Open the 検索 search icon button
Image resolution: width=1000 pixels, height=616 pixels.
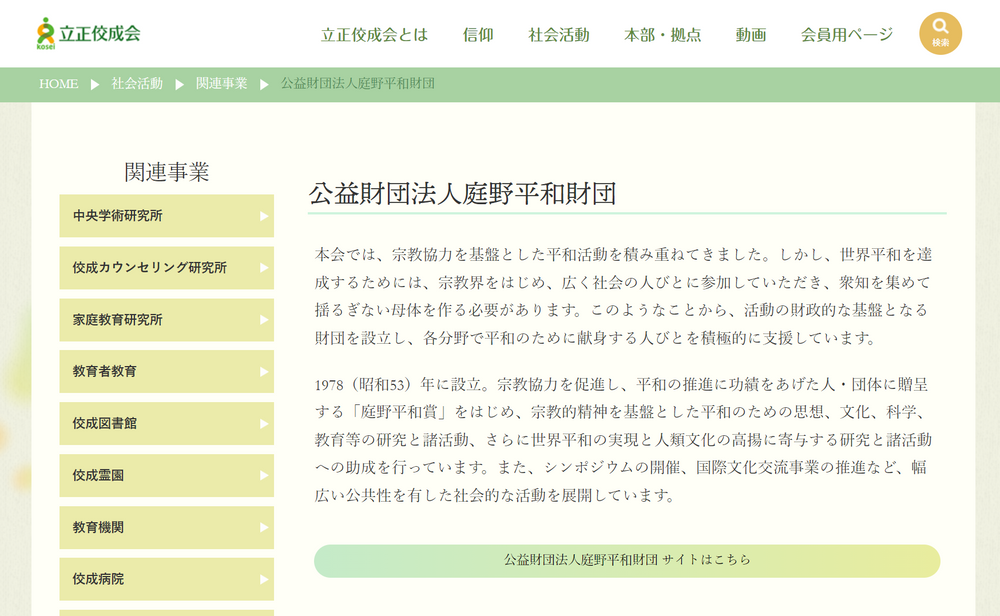pyautogui.click(x=940, y=33)
